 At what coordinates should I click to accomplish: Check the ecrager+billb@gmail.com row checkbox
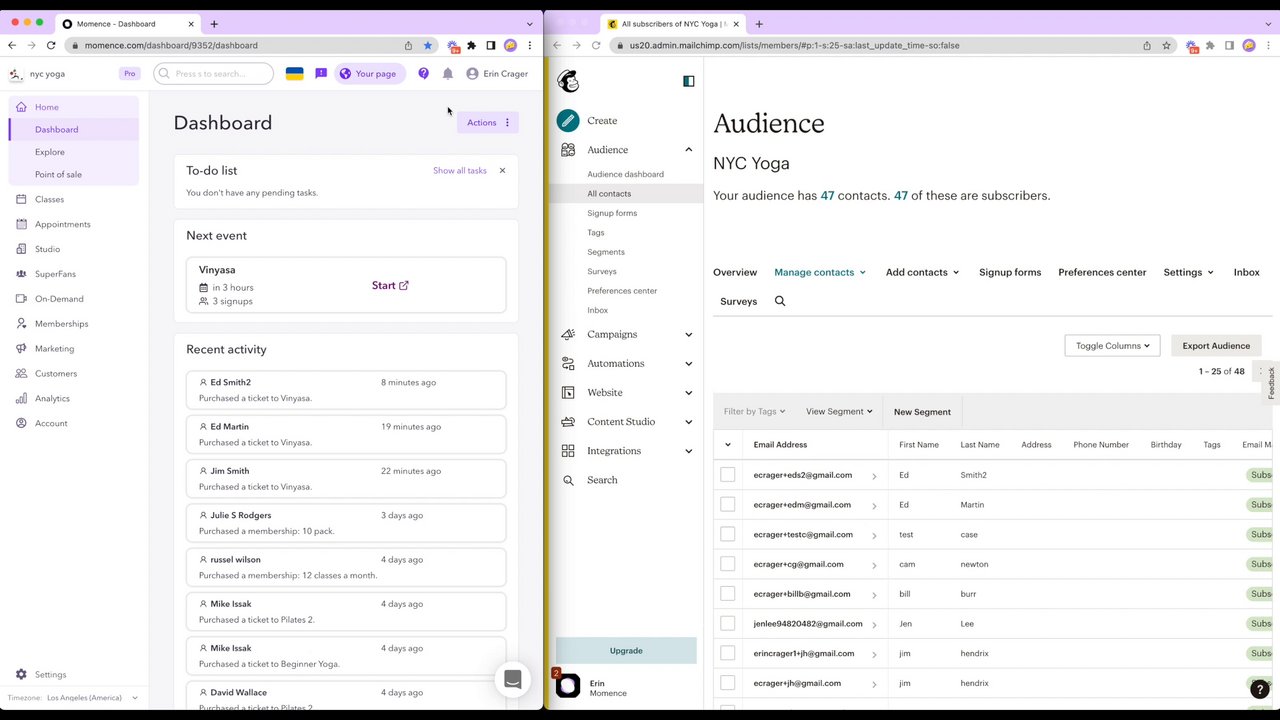pyautogui.click(x=728, y=594)
